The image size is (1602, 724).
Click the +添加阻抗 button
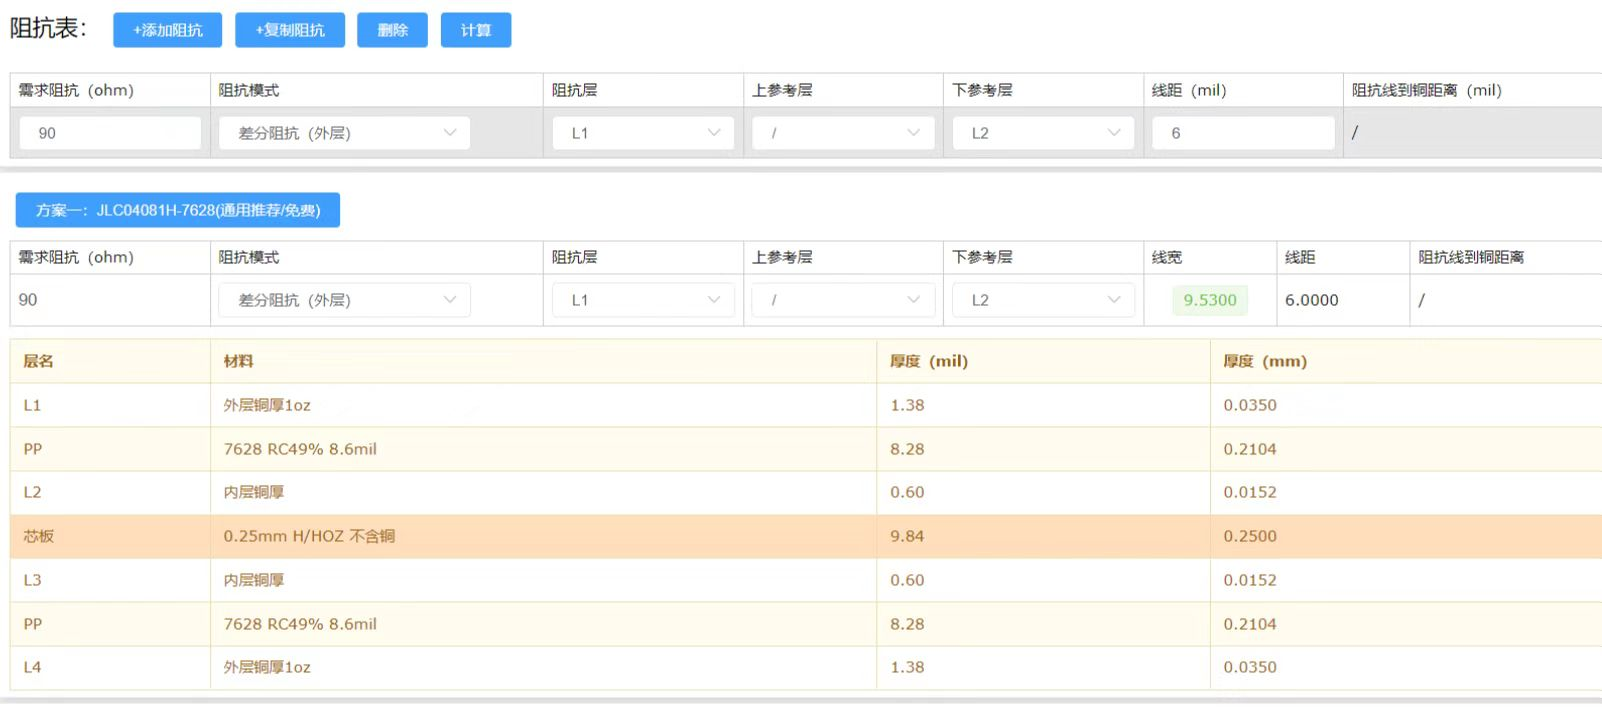pos(167,30)
